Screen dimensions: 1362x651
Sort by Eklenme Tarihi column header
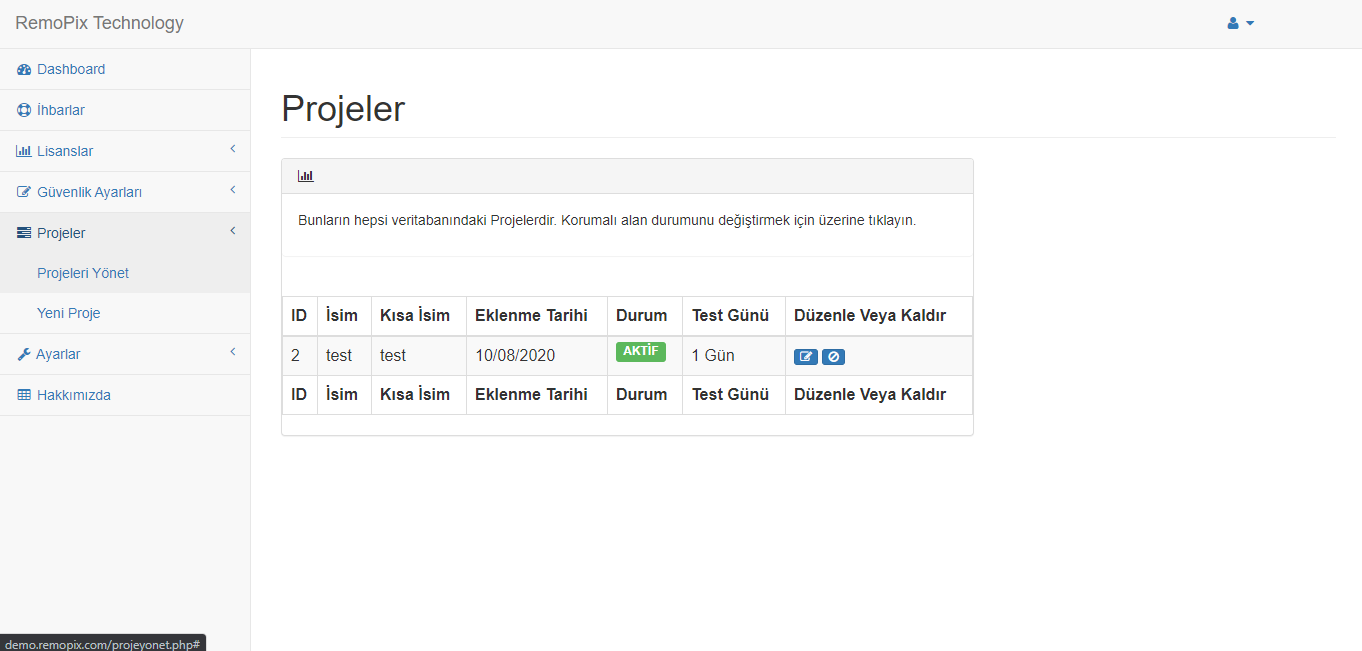click(x=531, y=315)
